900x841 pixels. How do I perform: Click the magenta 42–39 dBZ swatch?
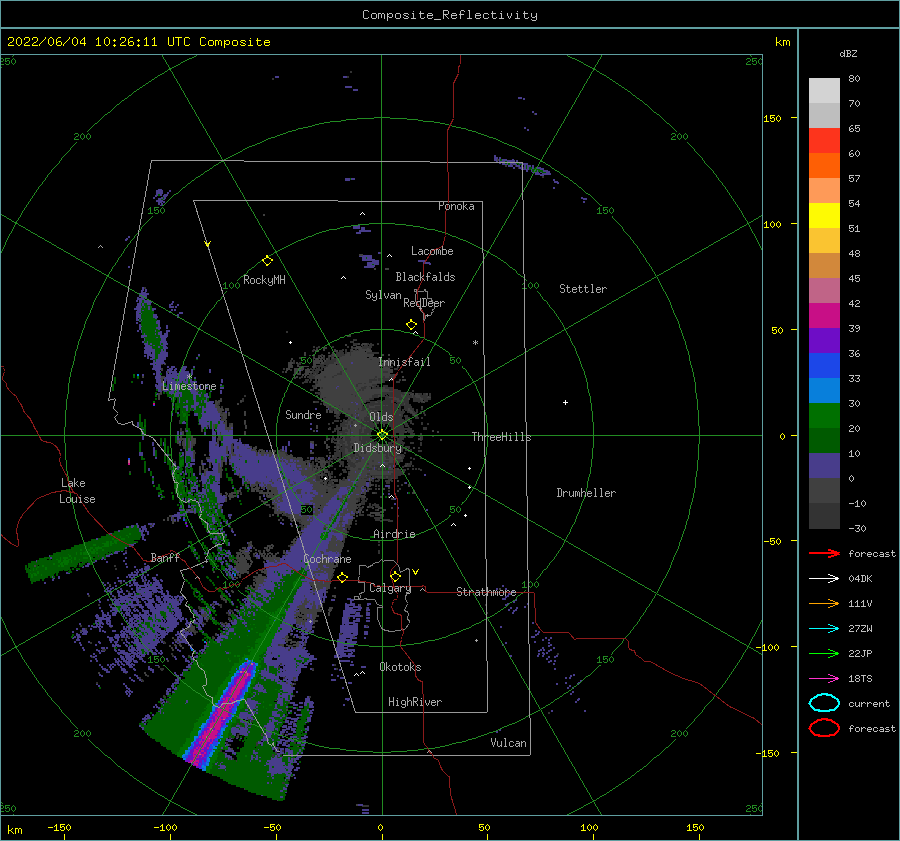[x=824, y=315]
